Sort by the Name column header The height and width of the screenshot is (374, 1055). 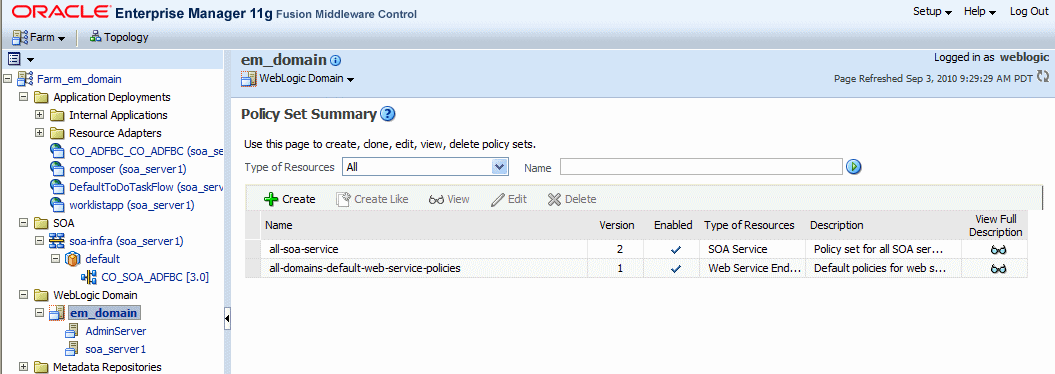(x=279, y=225)
